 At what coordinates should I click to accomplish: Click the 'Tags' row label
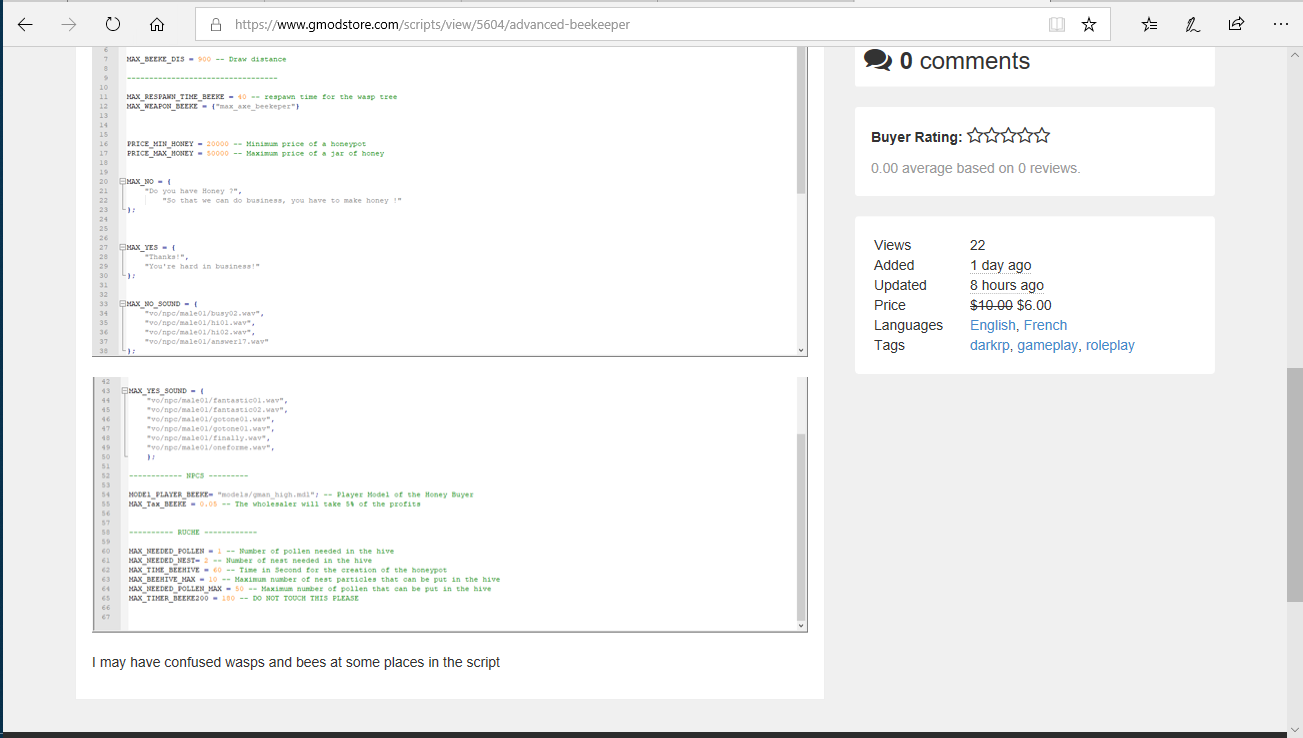pos(889,345)
